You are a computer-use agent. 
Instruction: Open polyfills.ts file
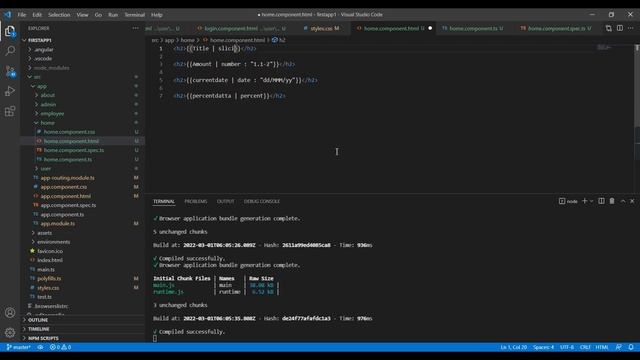point(49,278)
